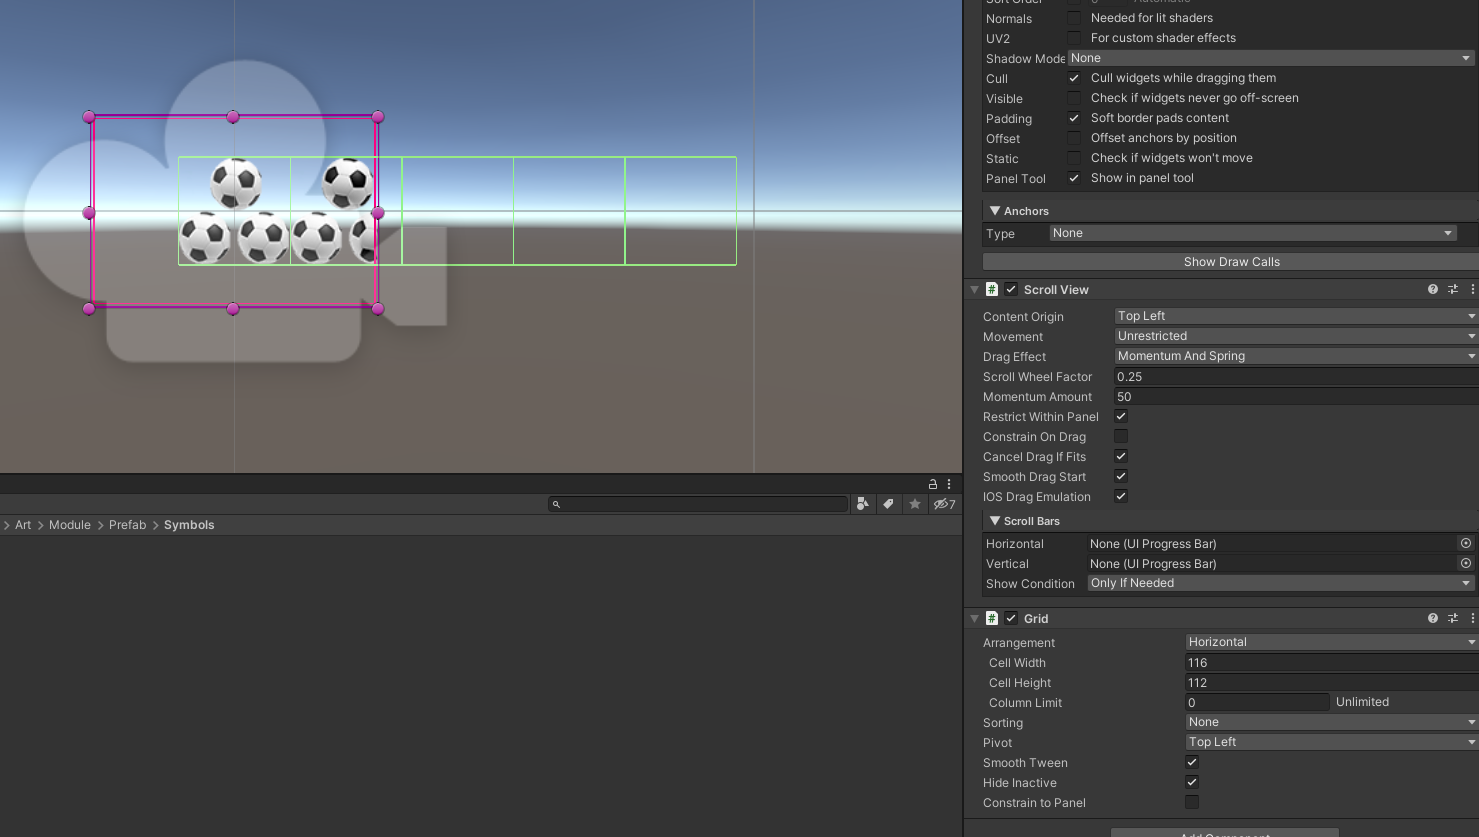Open Search by Label filter
Screen dimensions: 1479x837
point(888,504)
